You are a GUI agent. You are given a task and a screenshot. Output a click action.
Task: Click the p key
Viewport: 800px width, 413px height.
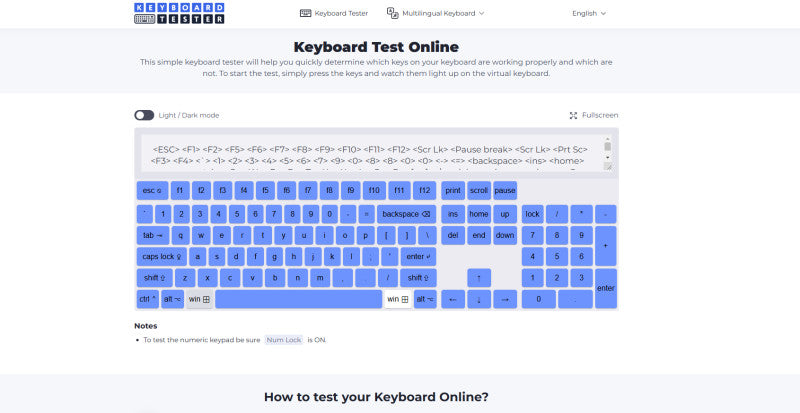[365, 235]
